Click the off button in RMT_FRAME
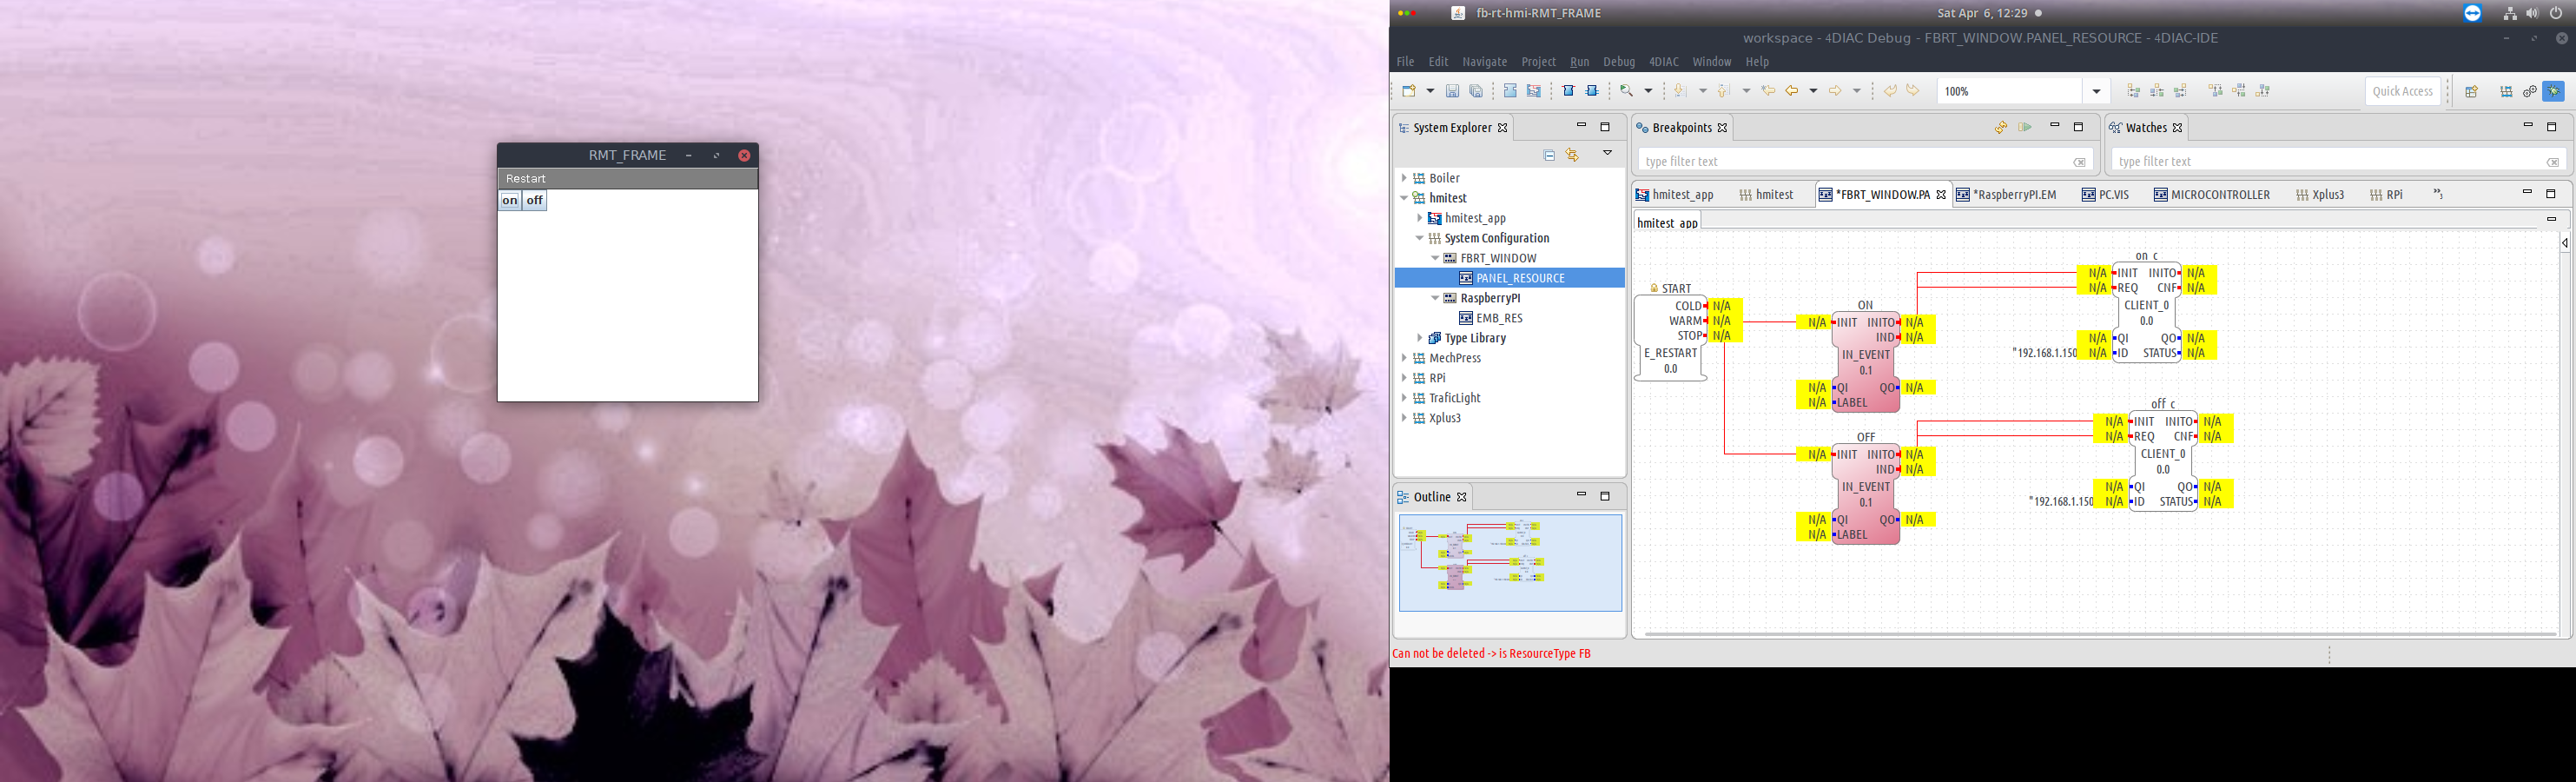2576x782 pixels. (x=535, y=200)
